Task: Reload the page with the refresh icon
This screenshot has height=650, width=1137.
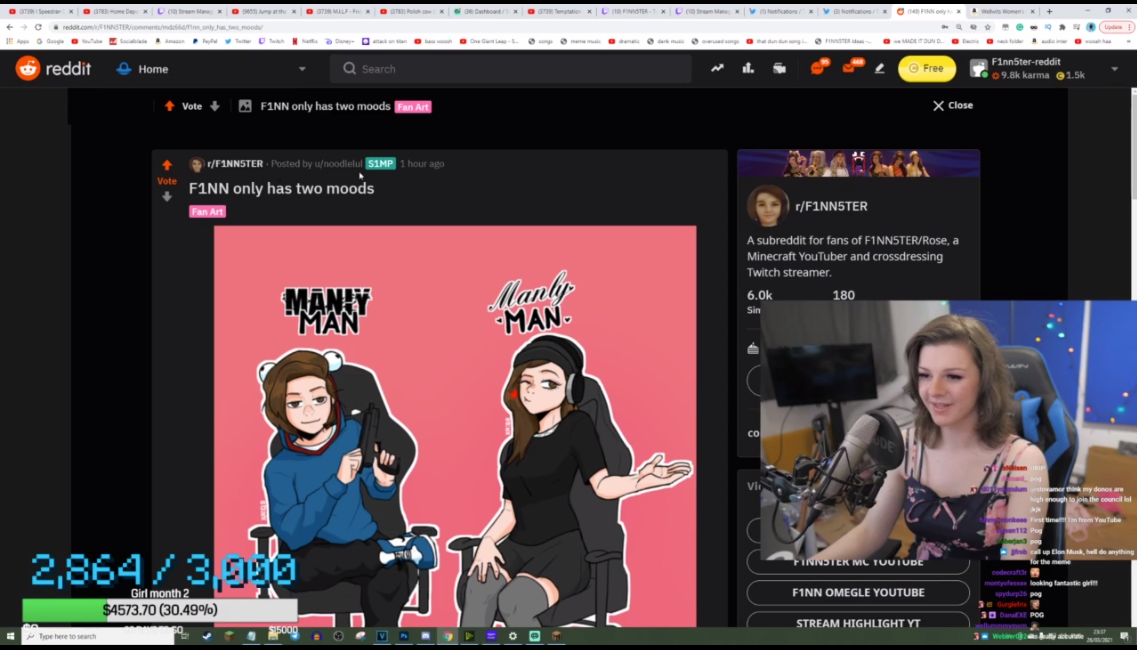Action: point(38,27)
